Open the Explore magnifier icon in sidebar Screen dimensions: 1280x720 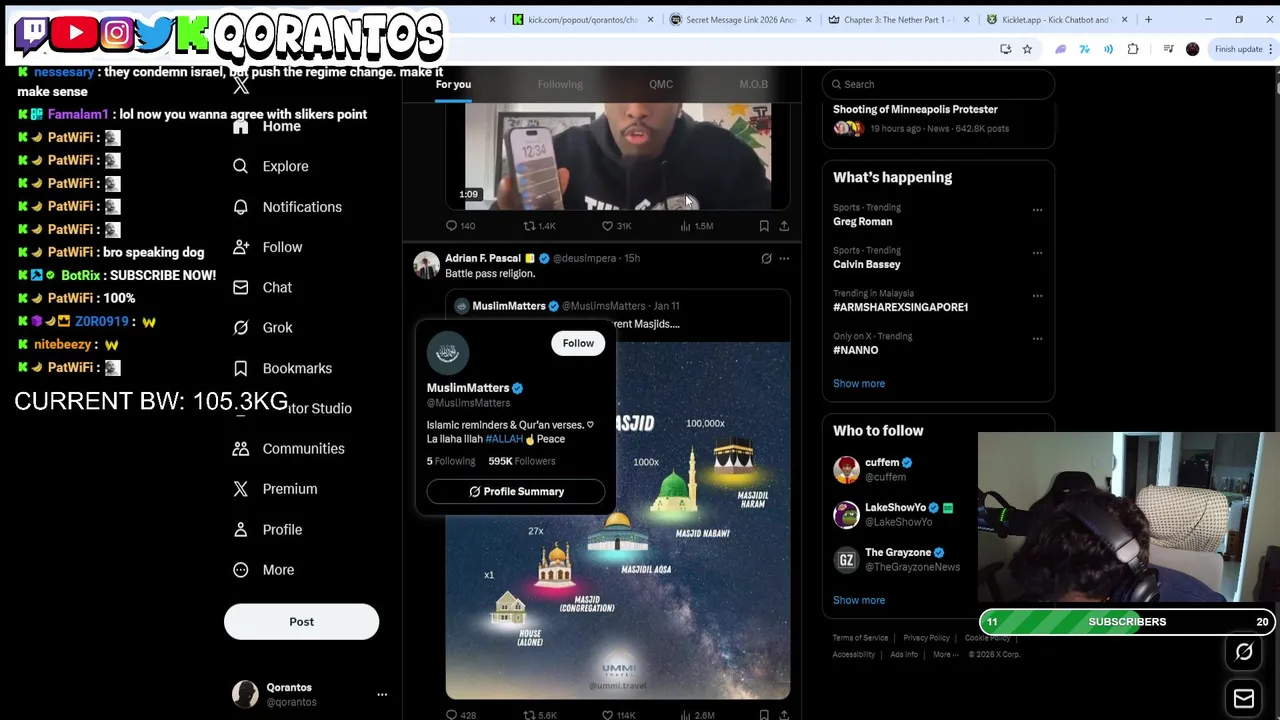click(x=240, y=166)
